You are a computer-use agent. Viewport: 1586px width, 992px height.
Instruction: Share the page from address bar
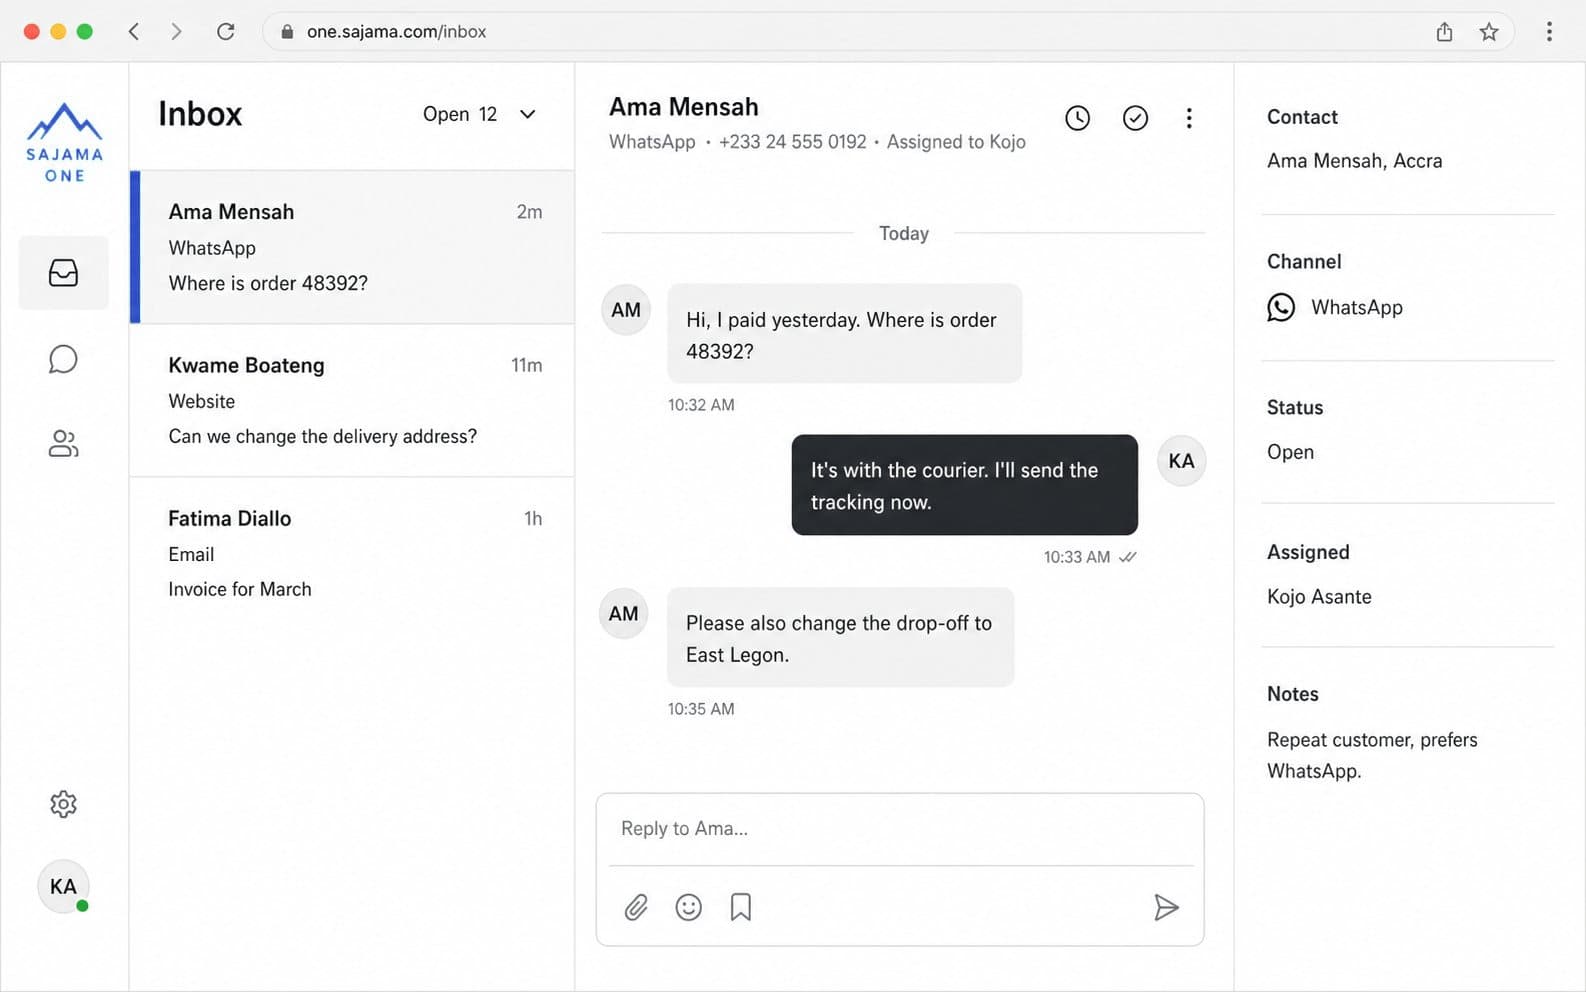(x=1444, y=31)
